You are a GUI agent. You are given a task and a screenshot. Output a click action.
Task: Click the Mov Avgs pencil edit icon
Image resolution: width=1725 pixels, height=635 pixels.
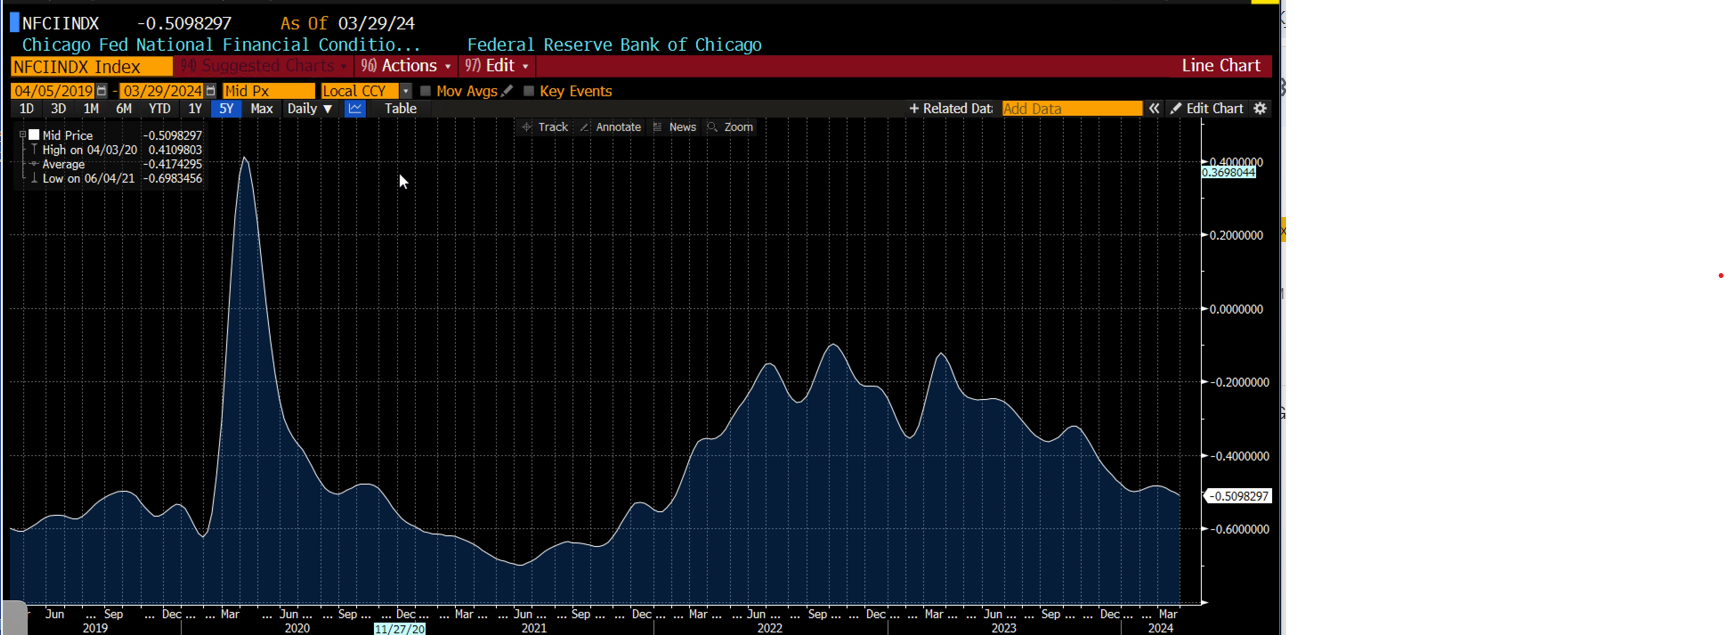508,91
